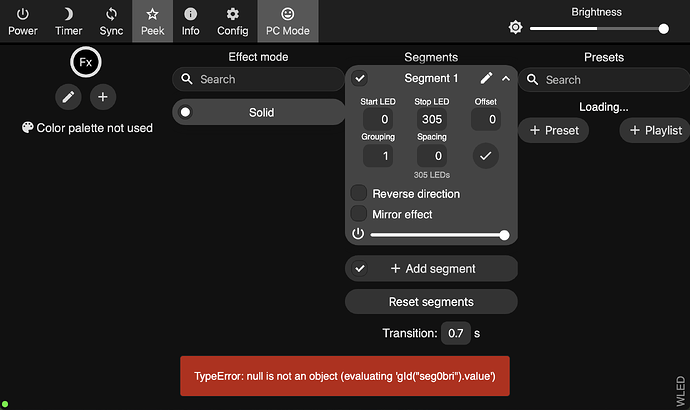Click the + Playlist button
This screenshot has width=690, height=410.
point(655,130)
